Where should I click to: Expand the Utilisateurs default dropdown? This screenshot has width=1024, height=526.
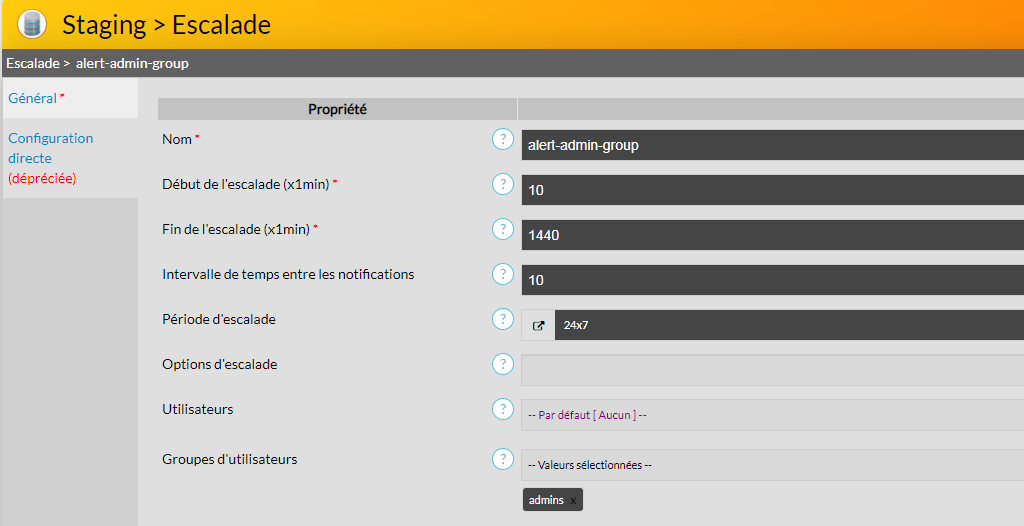point(772,415)
